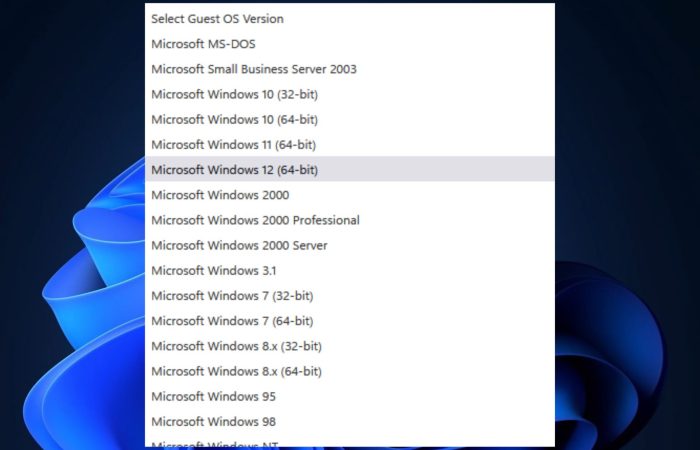Choose Microsoft Windows 11 (64-bit)
Viewport: 700px width, 450px height.
(350, 145)
